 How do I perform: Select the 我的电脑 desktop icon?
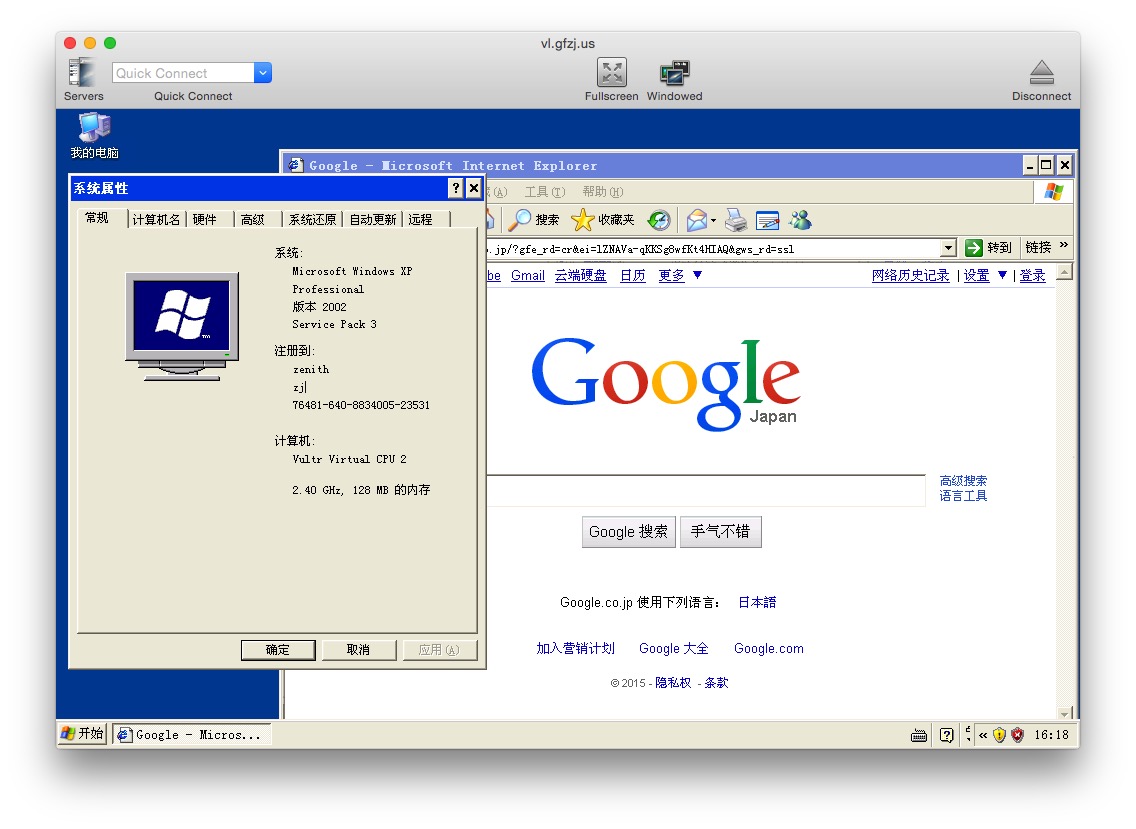(x=94, y=136)
